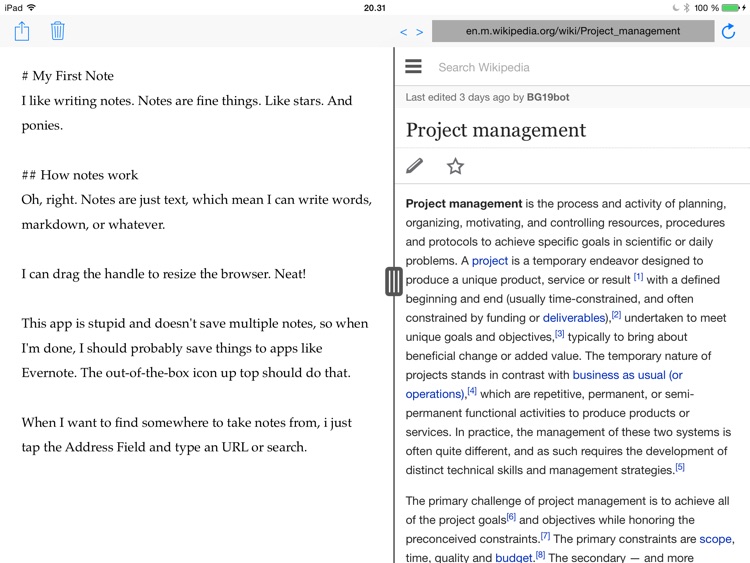Tap citation reference [5]

pyautogui.click(x=680, y=467)
